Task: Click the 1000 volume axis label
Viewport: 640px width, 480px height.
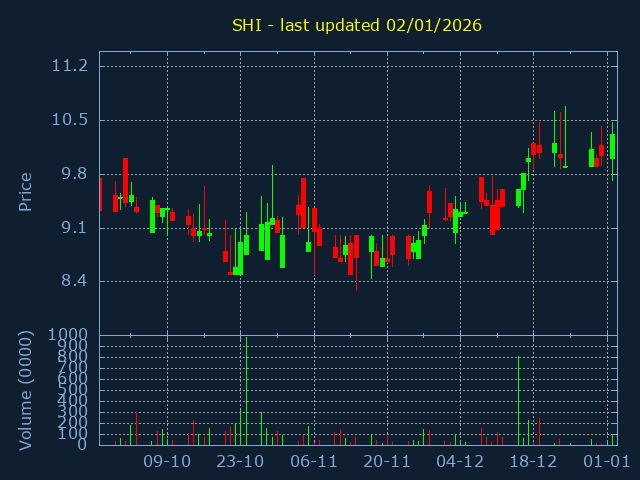Action: click(x=67, y=334)
